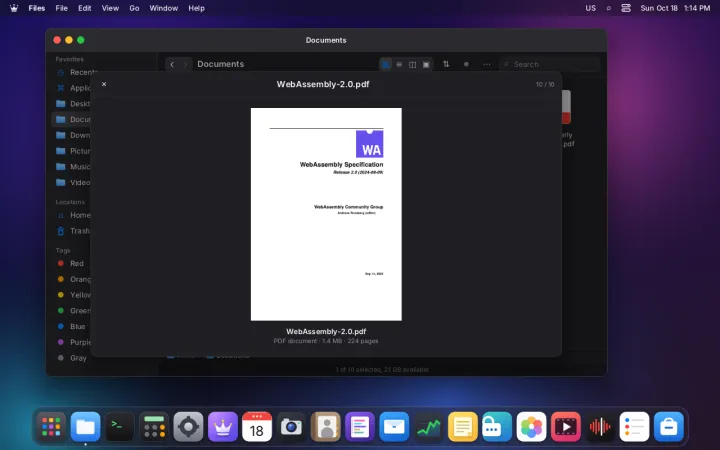Open Voice Memos from the dock
This screenshot has height=450, width=720.
[x=600, y=427]
